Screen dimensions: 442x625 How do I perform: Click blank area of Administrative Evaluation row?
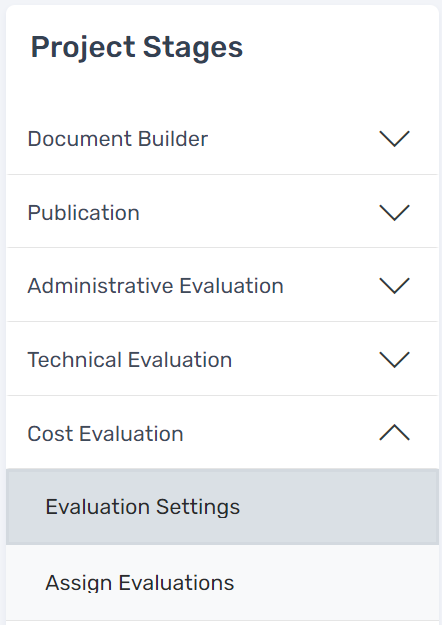(331, 286)
